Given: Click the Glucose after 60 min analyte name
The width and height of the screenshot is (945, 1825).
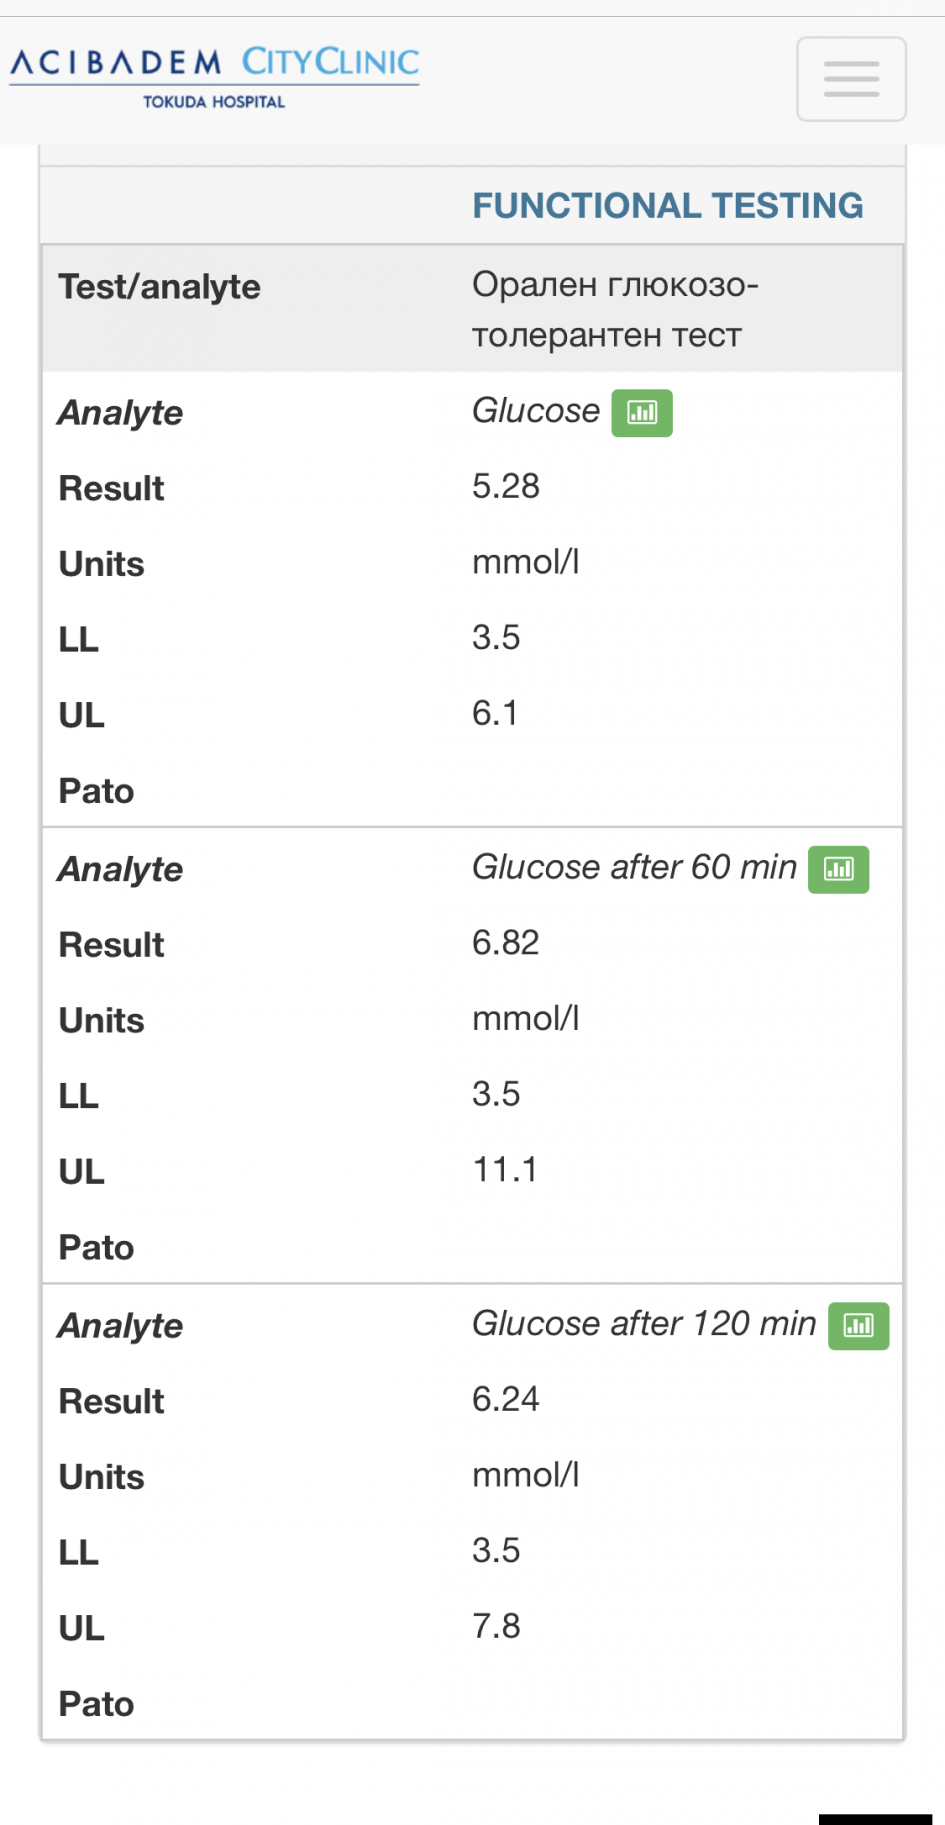Looking at the screenshot, I should (x=634, y=868).
